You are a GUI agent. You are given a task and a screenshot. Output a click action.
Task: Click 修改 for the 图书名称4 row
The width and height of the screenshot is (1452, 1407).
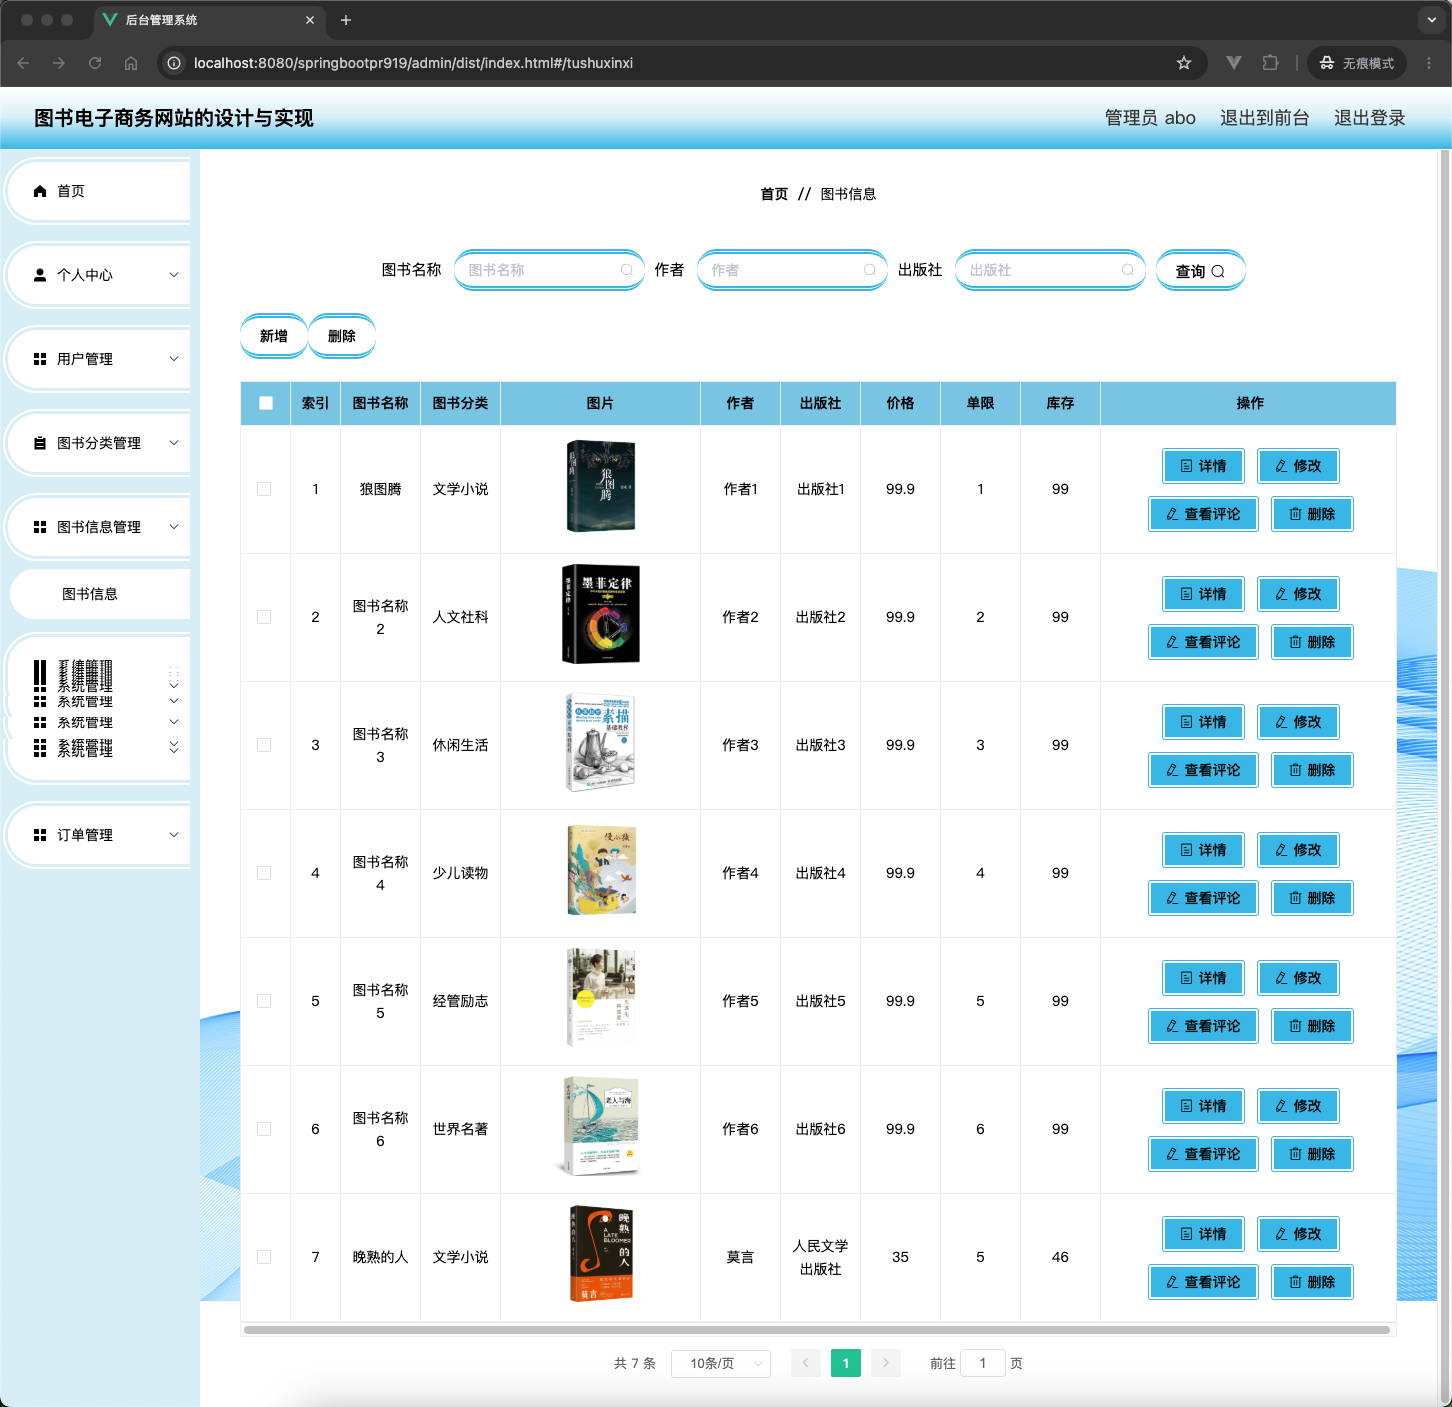[x=1298, y=850]
